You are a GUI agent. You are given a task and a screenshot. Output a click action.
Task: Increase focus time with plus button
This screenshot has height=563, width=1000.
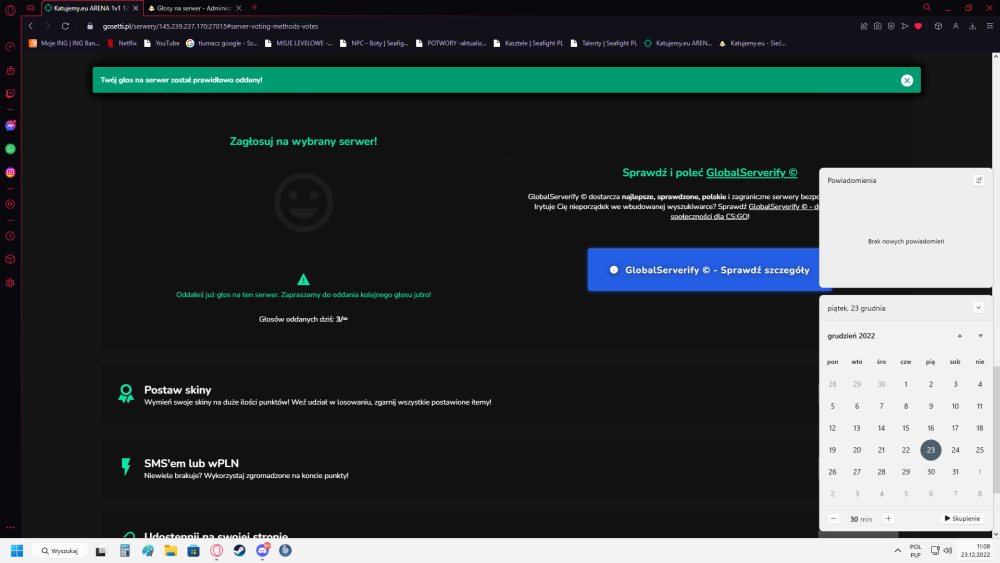[x=888, y=518]
